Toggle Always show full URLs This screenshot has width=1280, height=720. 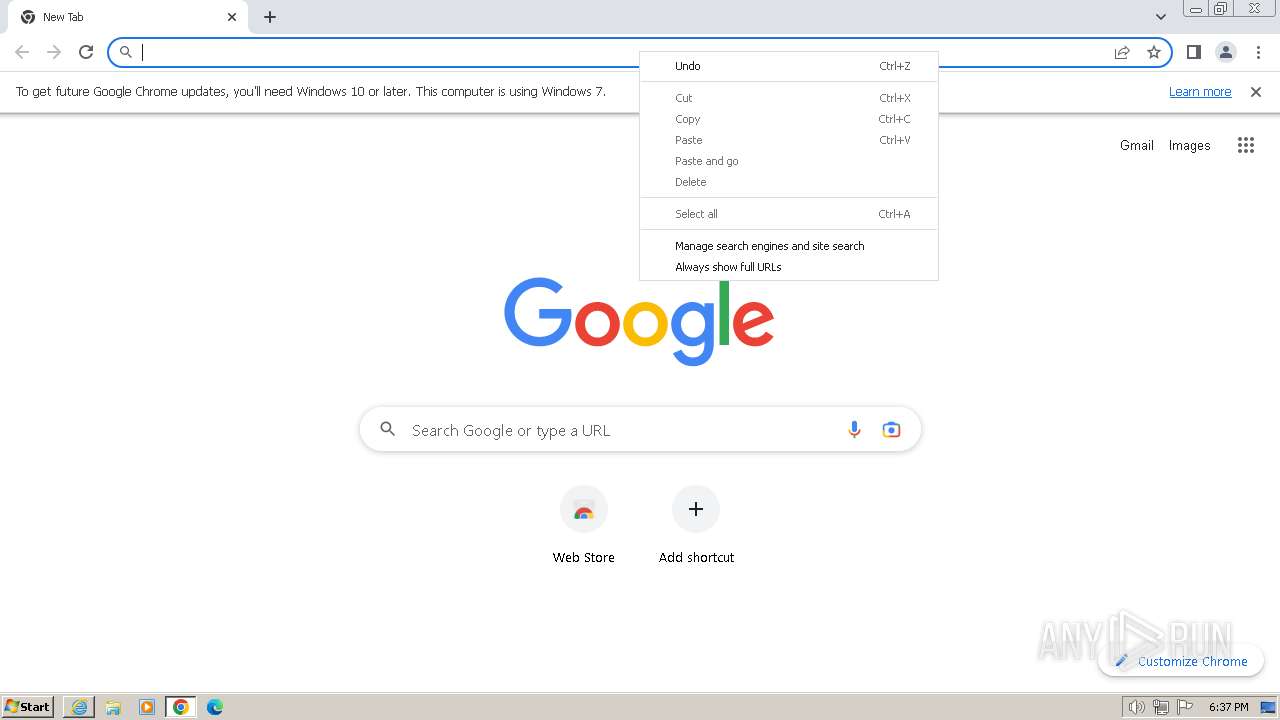(x=789, y=267)
